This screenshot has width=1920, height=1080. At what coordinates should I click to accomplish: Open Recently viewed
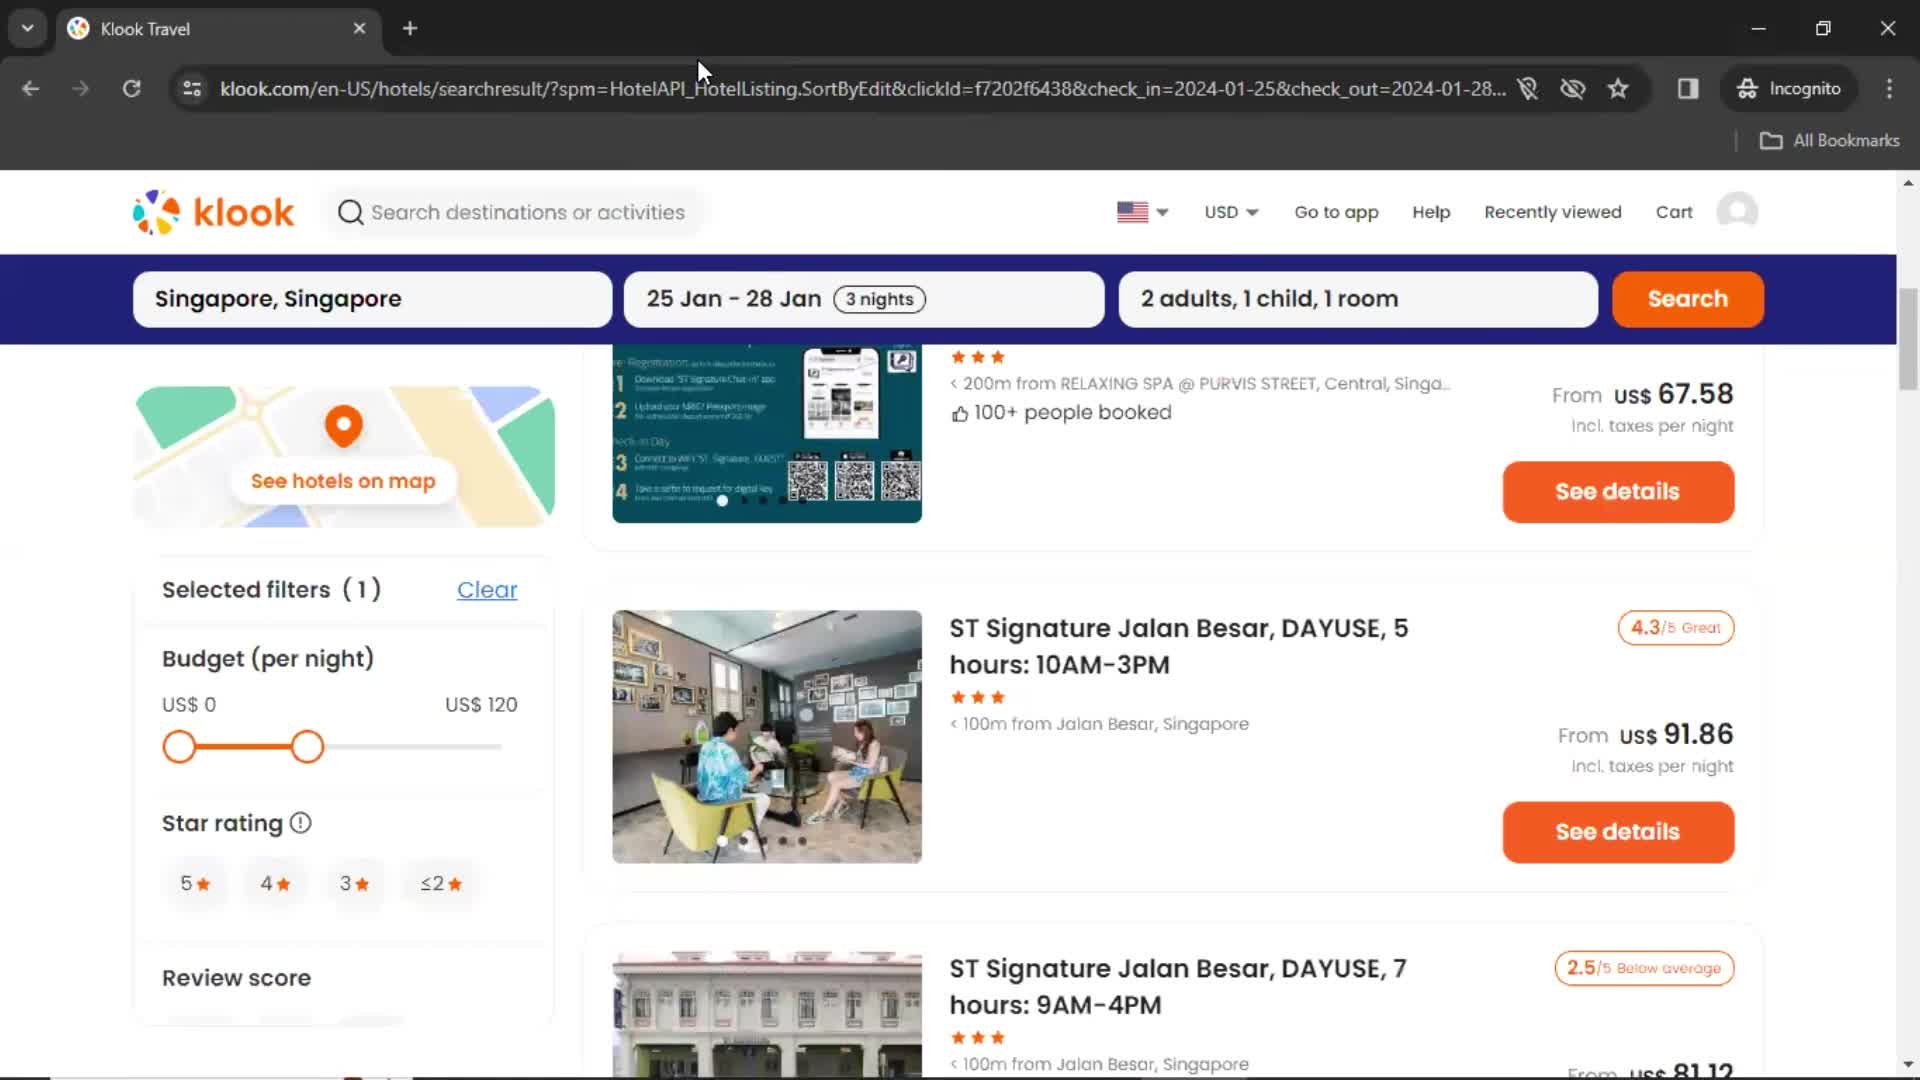point(1553,212)
